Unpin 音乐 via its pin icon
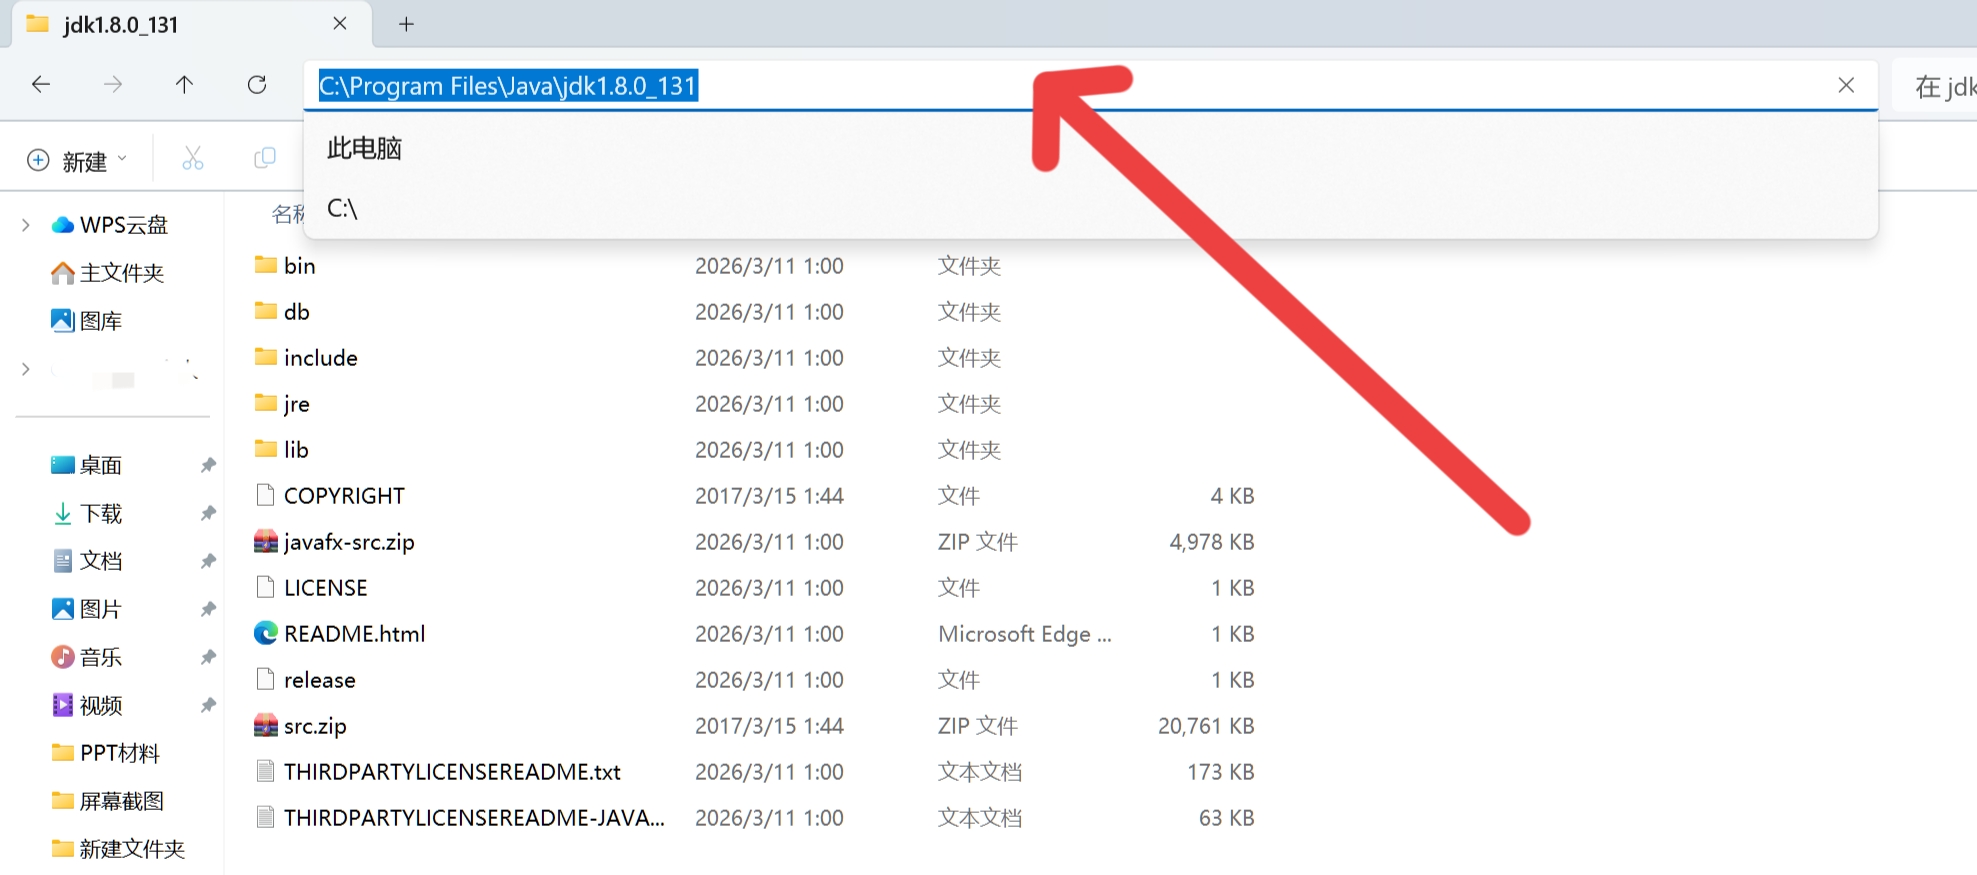 (208, 657)
